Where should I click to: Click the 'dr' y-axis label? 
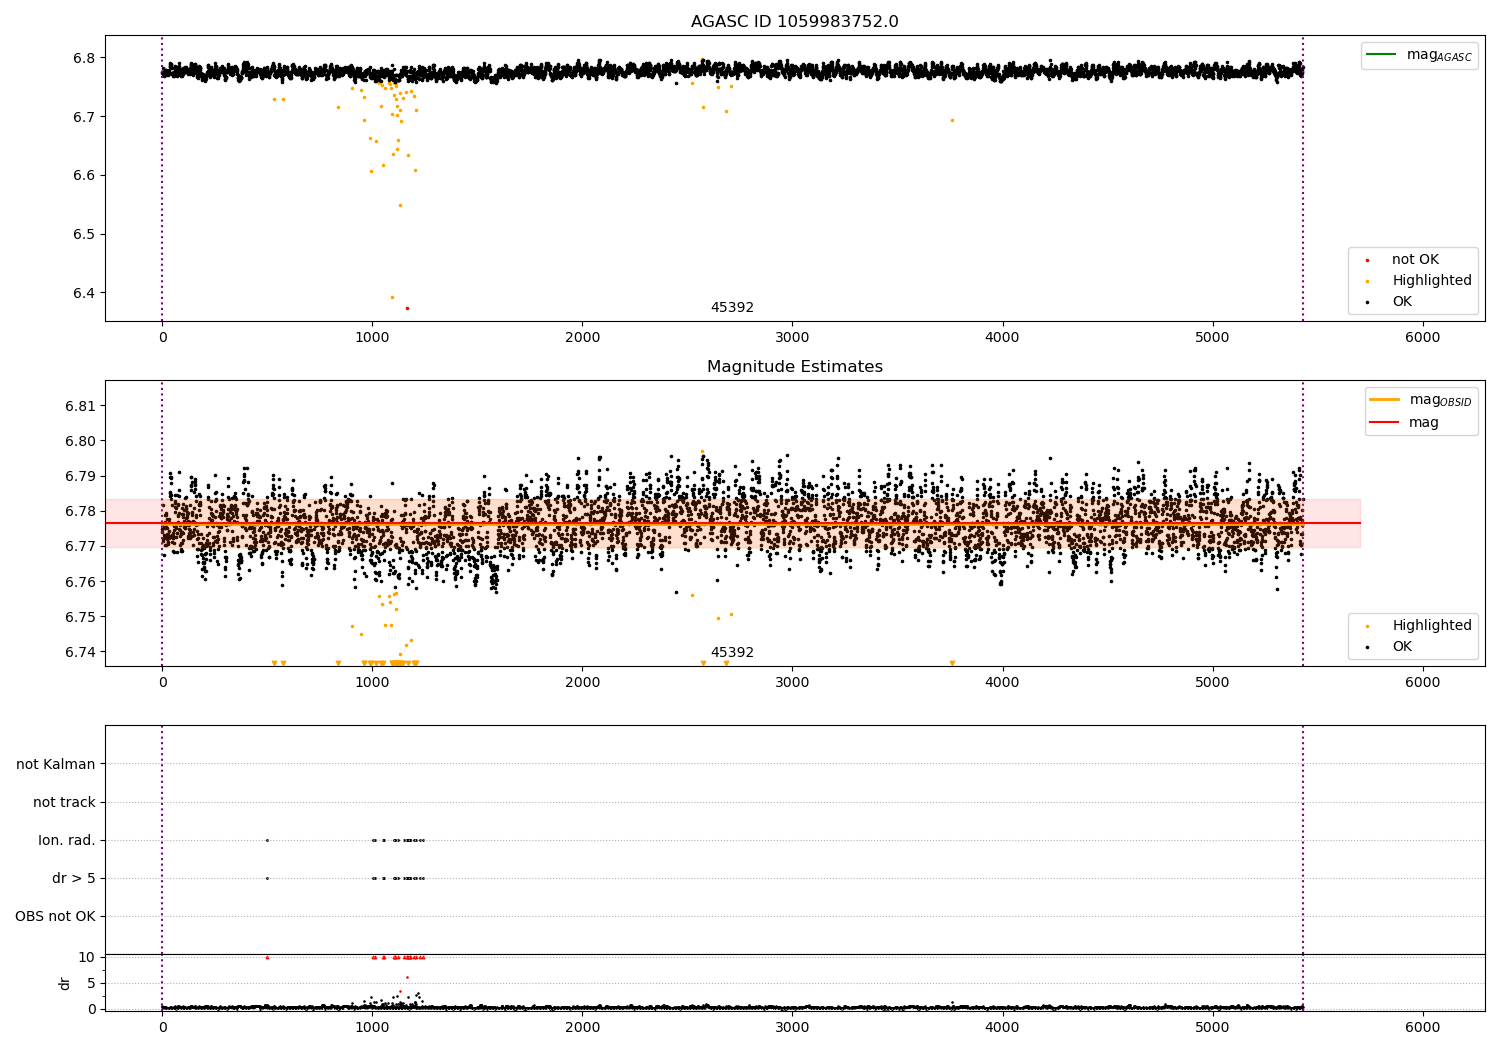pos(65,983)
